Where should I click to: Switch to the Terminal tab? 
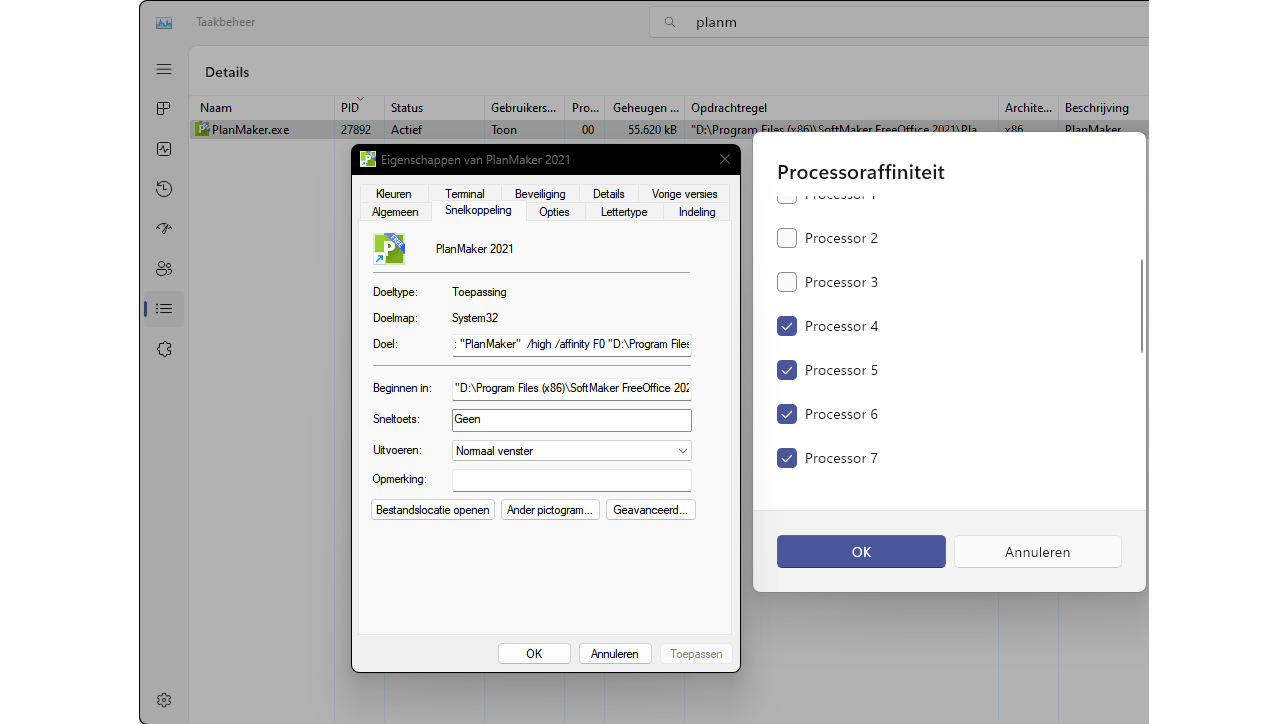(465, 194)
